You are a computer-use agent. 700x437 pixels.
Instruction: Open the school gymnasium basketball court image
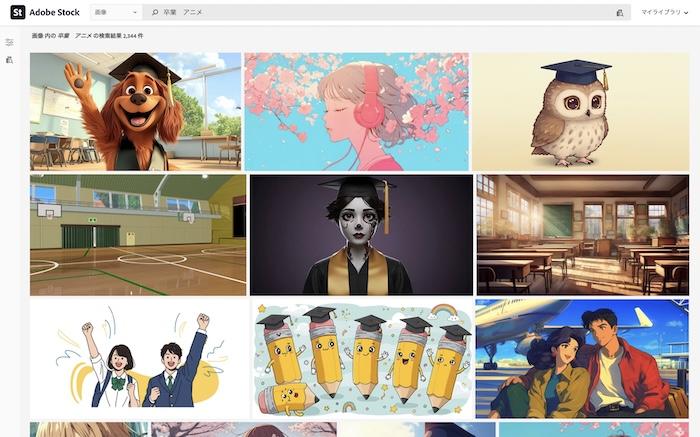click(138, 235)
